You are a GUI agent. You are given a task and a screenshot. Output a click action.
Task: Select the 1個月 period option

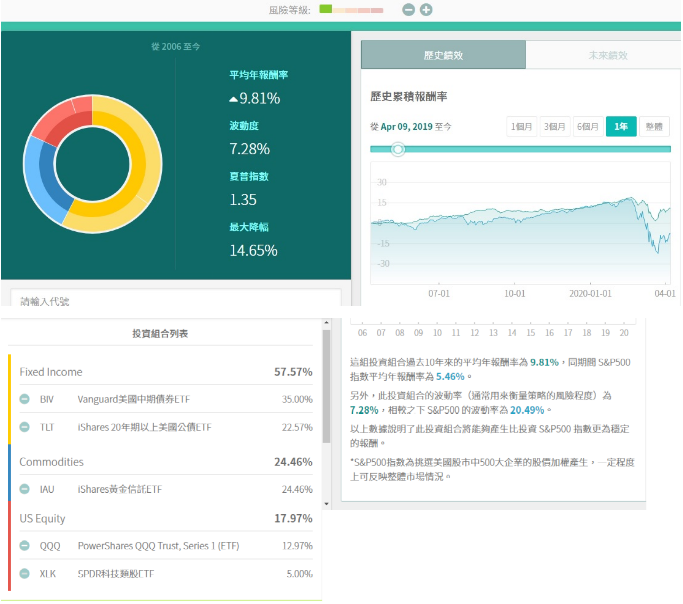click(521, 126)
